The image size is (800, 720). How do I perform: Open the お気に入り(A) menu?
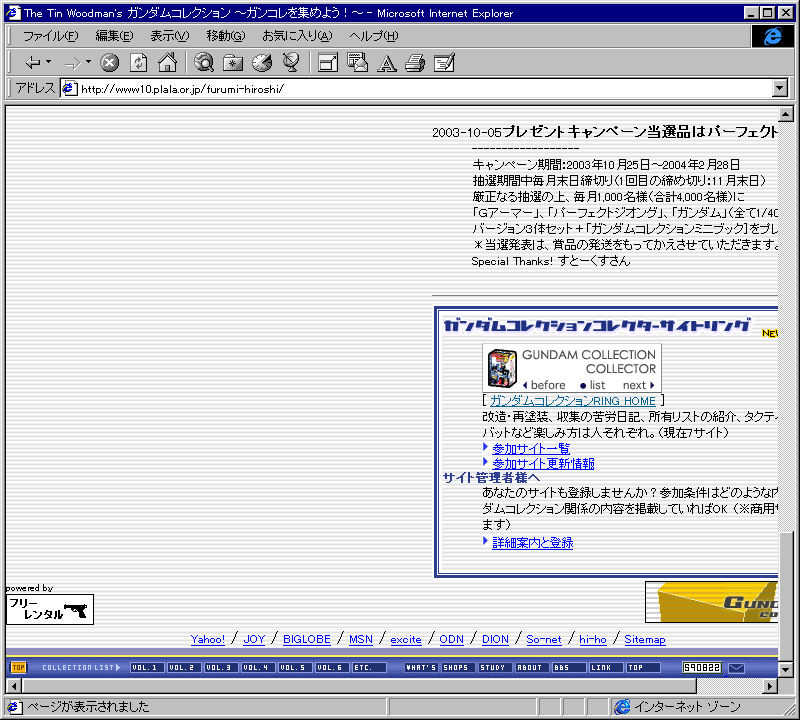click(297, 36)
